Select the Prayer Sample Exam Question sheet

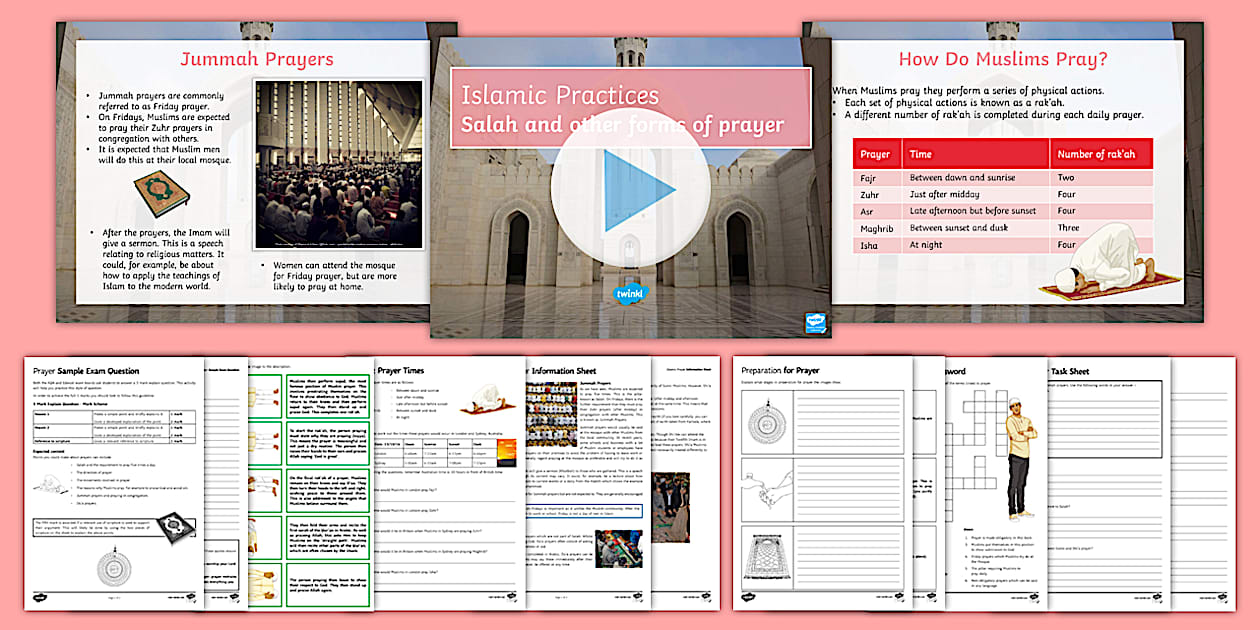pyautogui.click(x=115, y=480)
